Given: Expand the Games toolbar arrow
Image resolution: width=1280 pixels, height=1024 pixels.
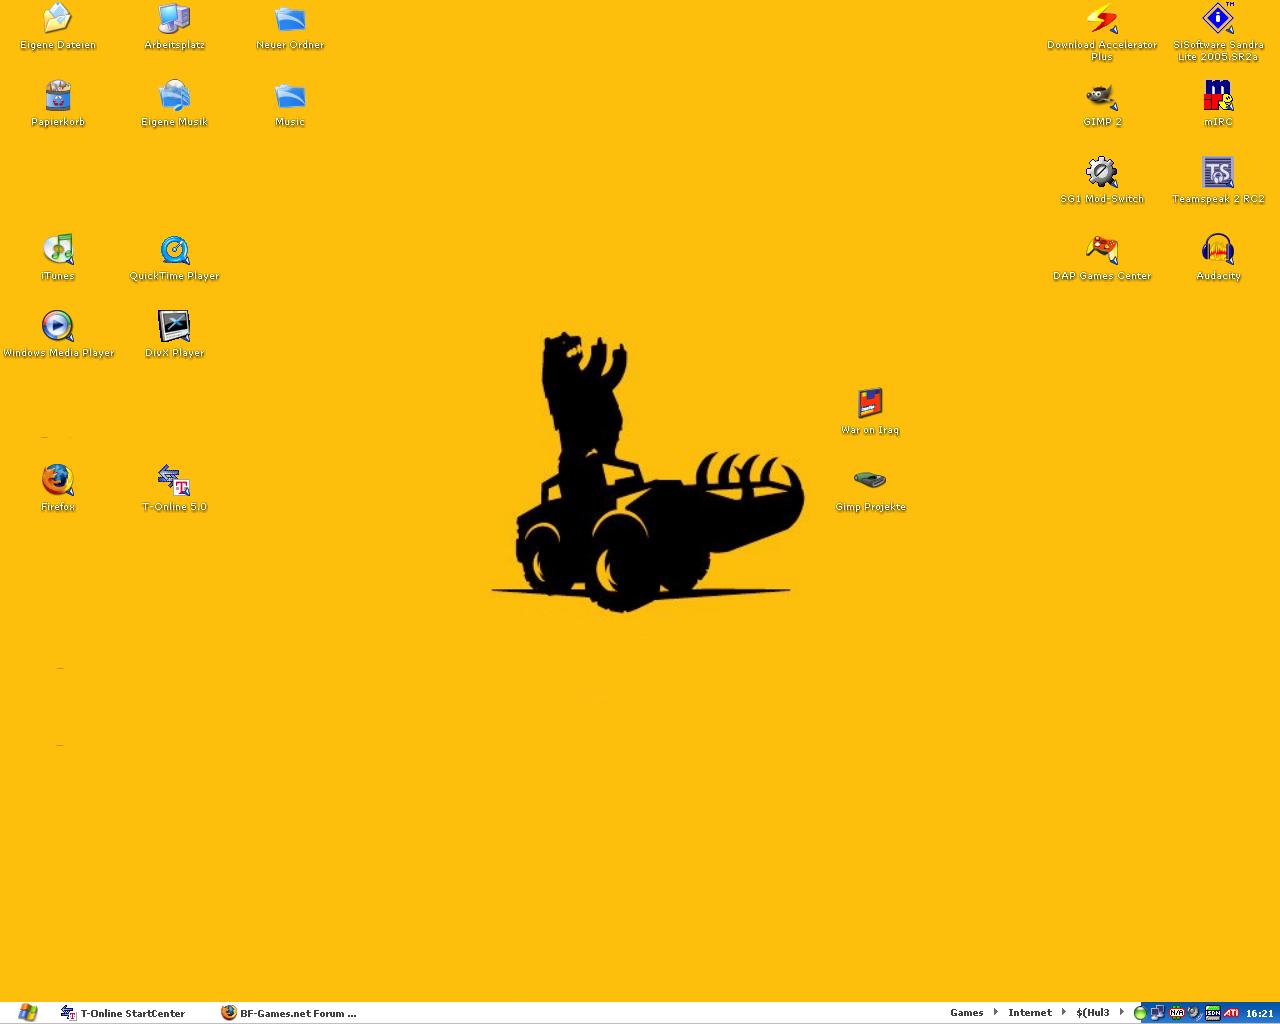Looking at the screenshot, I should (996, 1012).
